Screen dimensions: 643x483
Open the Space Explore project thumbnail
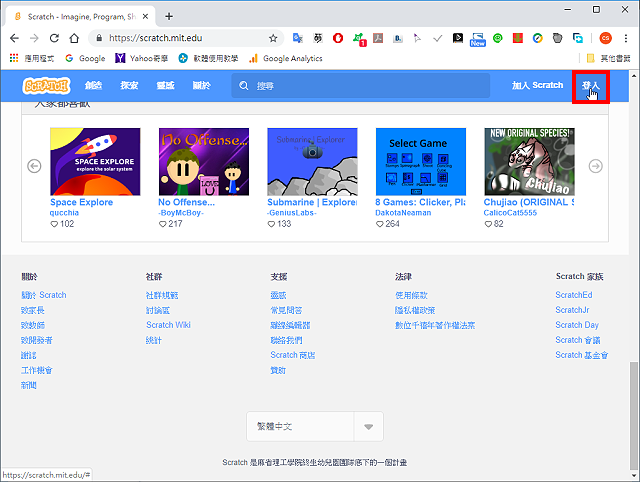[95, 162]
